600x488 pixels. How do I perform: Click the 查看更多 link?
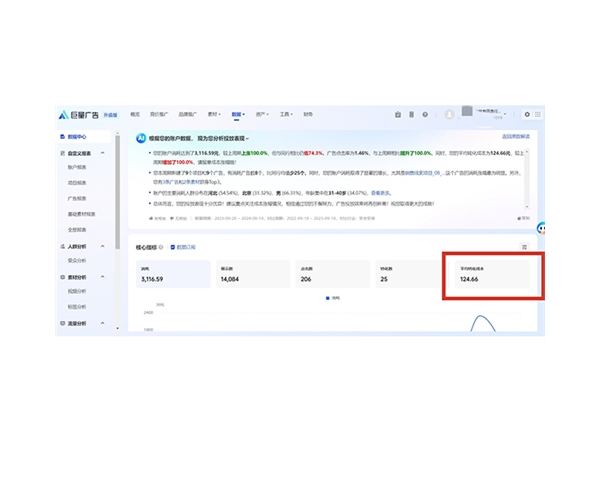pyautogui.click(x=380, y=193)
